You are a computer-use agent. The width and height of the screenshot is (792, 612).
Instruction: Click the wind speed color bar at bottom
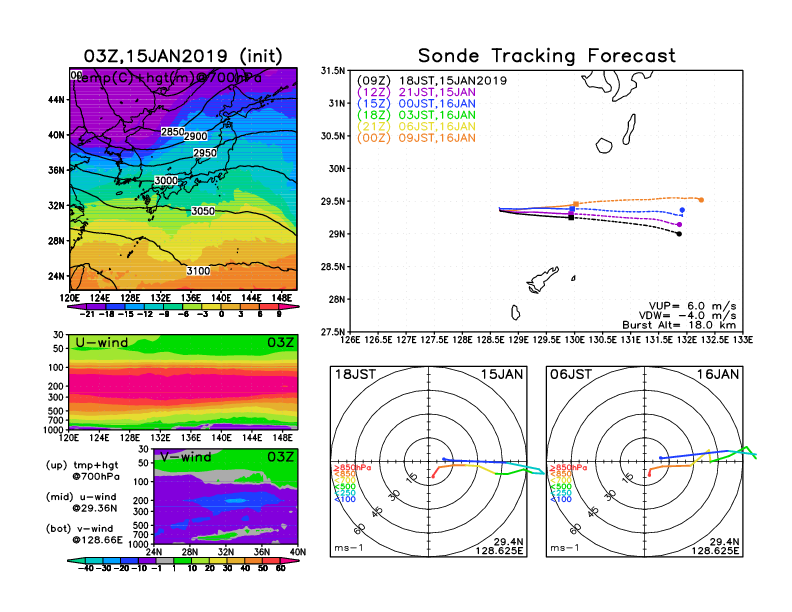[180, 567]
